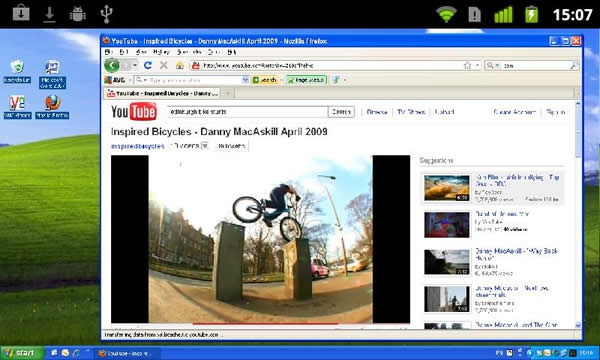Expand the videos dropdown next to inspiredbicycles
Image resolution: width=600 pixels, height=360 pixels.
pos(205,146)
